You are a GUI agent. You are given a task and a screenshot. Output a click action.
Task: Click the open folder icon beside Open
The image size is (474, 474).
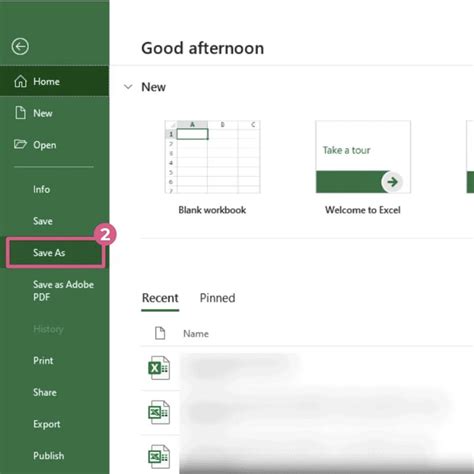click(x=20, y=144)
